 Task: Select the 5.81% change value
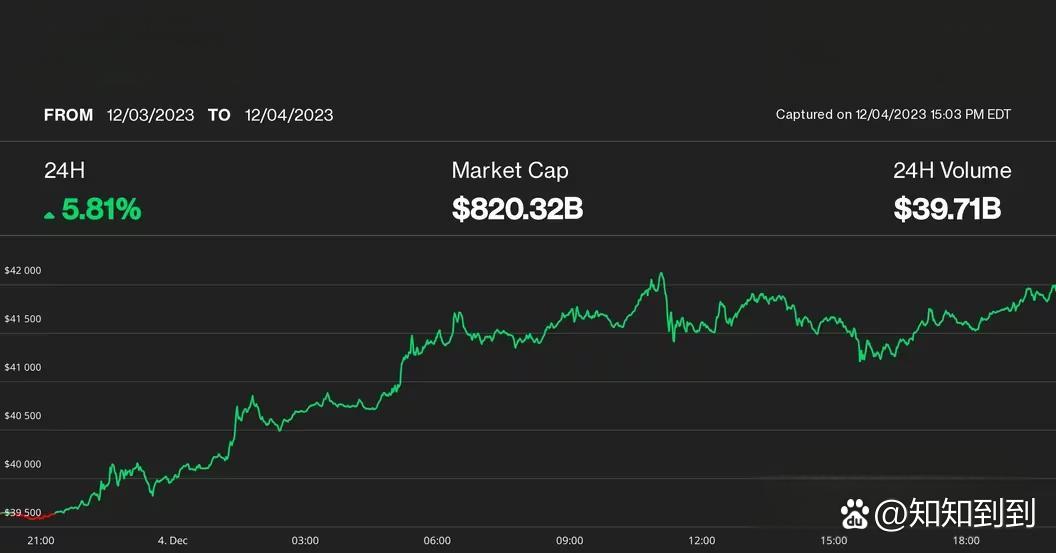(x=101, y=210)
